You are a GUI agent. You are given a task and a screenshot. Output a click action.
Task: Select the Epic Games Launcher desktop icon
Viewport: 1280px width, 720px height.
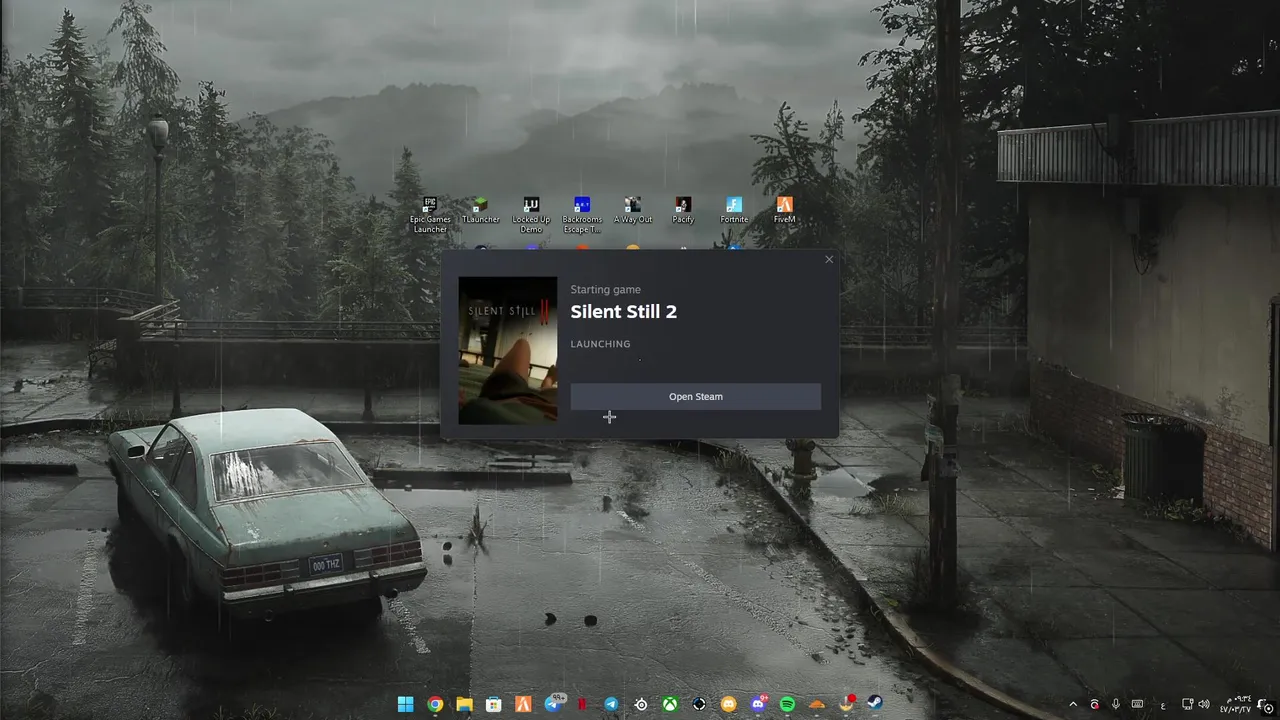pos(430,215)
